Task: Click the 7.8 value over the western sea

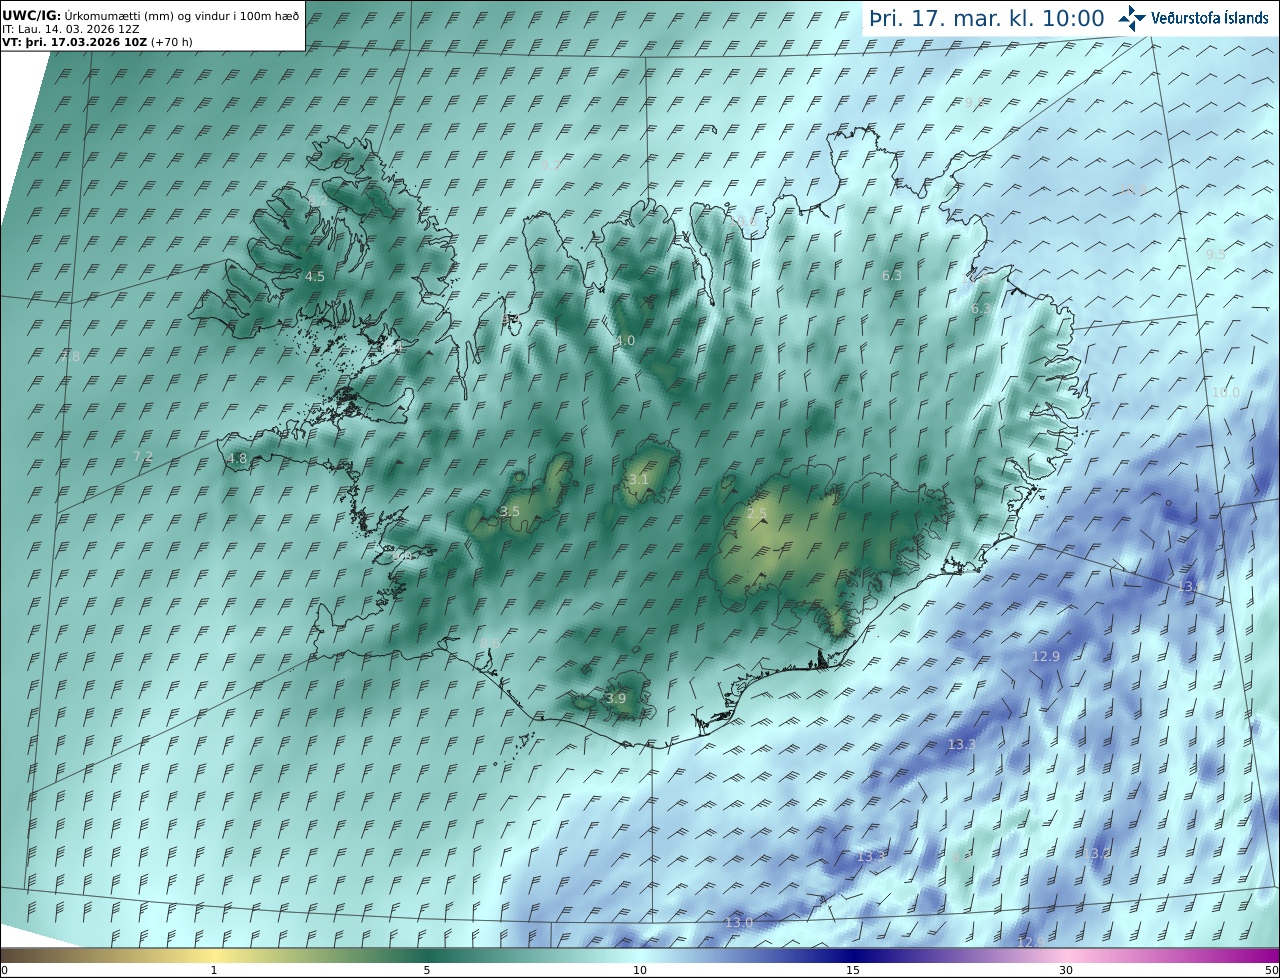Action: pos(71,355)
